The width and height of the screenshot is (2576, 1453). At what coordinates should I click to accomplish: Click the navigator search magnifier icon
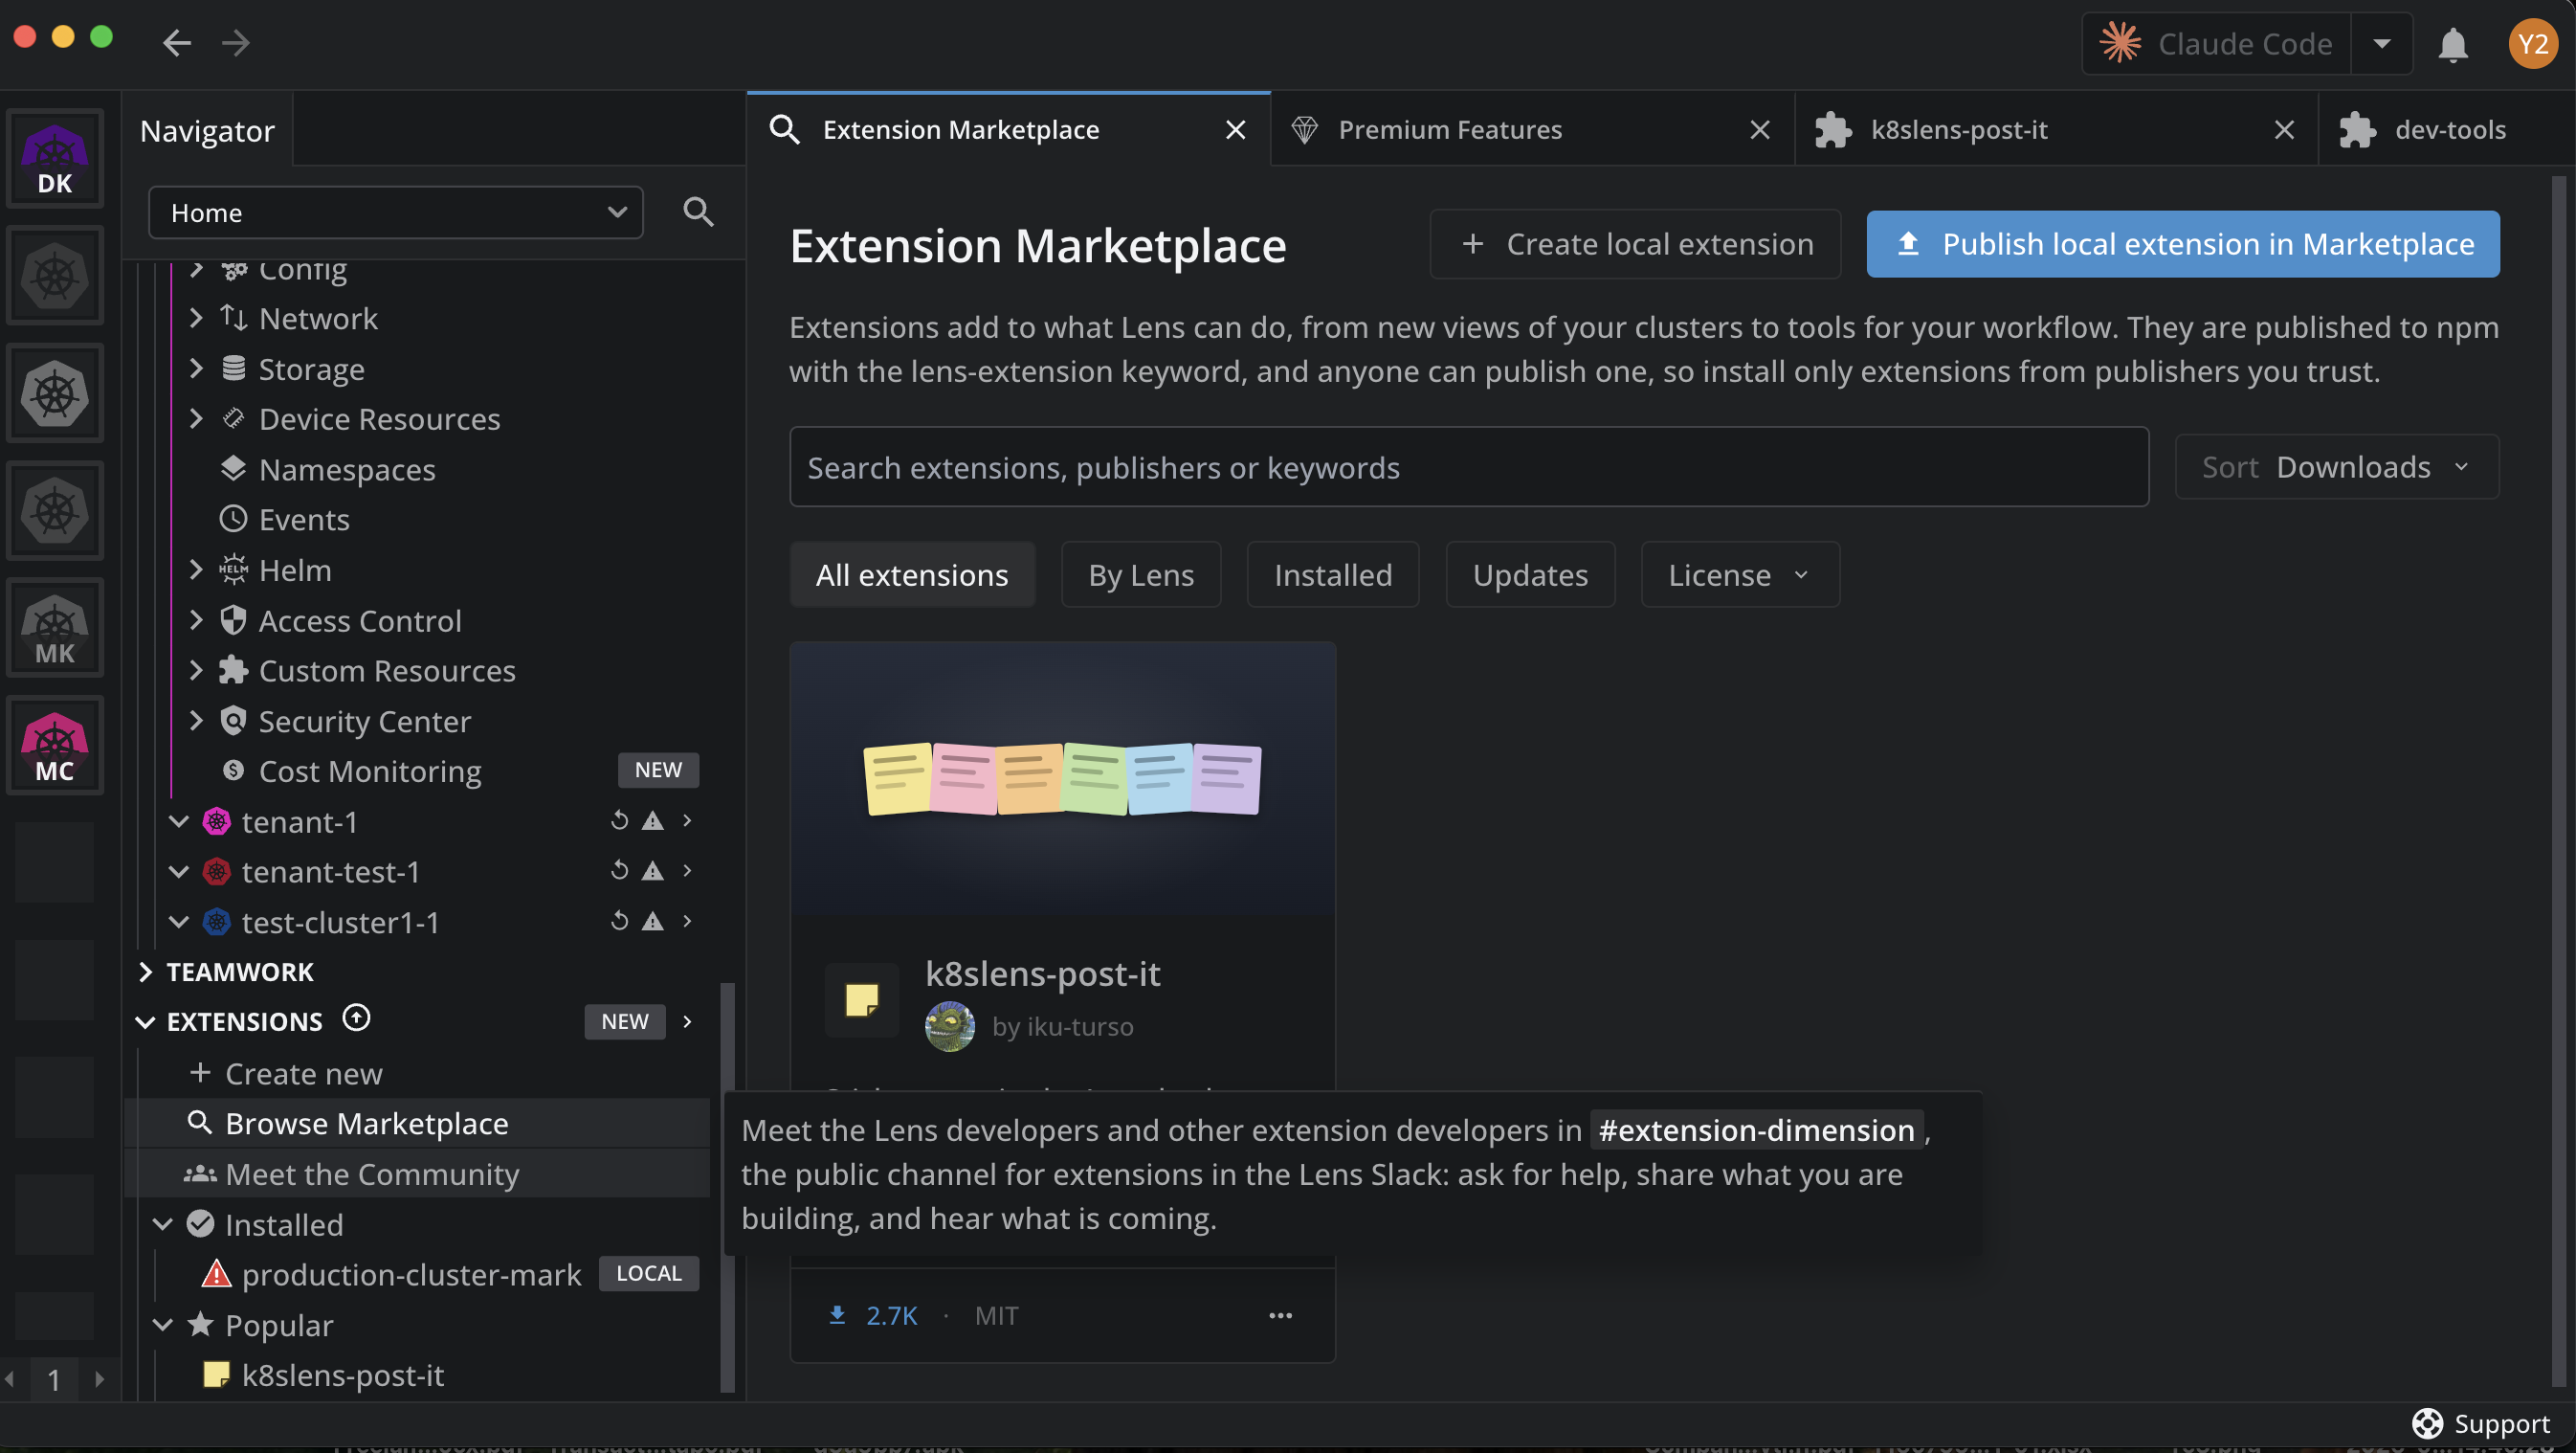(x=698, y=212)
